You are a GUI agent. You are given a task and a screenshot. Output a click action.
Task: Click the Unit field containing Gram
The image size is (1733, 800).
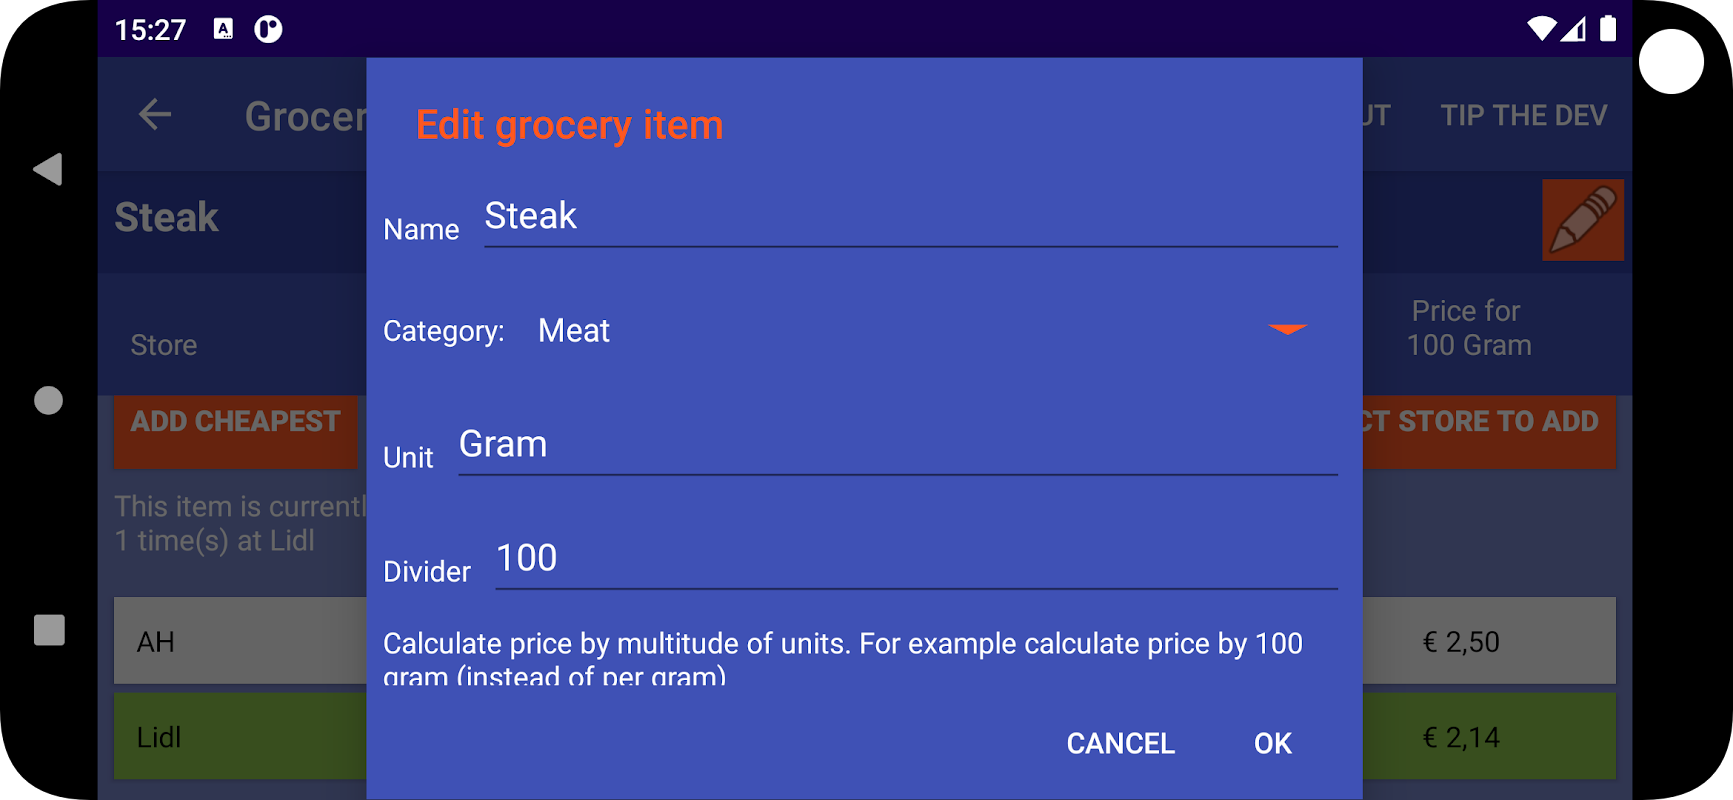(x=897, y=445)
